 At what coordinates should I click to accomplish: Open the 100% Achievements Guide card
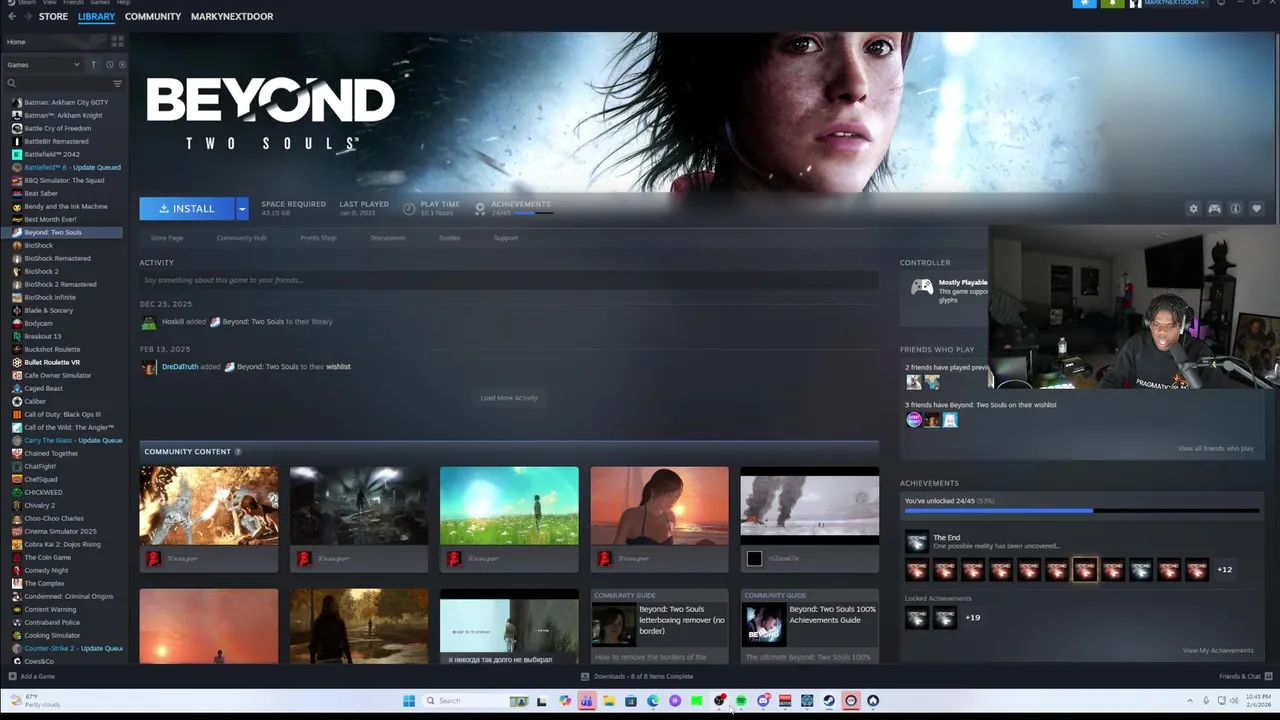(809, 626)
